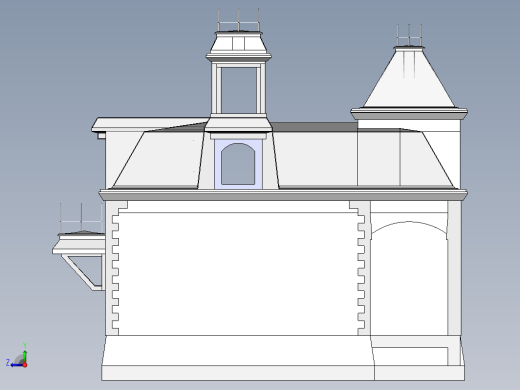Click the blue Z axis of the orientation triad
The image size is (520, 390).
tap(14, 365)
